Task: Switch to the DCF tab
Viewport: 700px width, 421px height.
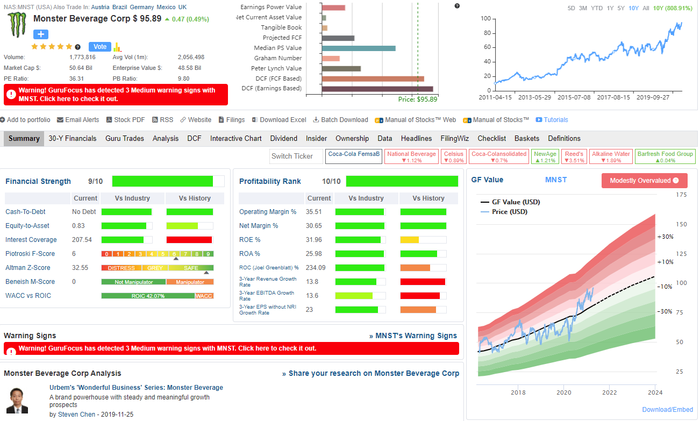Action: [x=194, y=138]
